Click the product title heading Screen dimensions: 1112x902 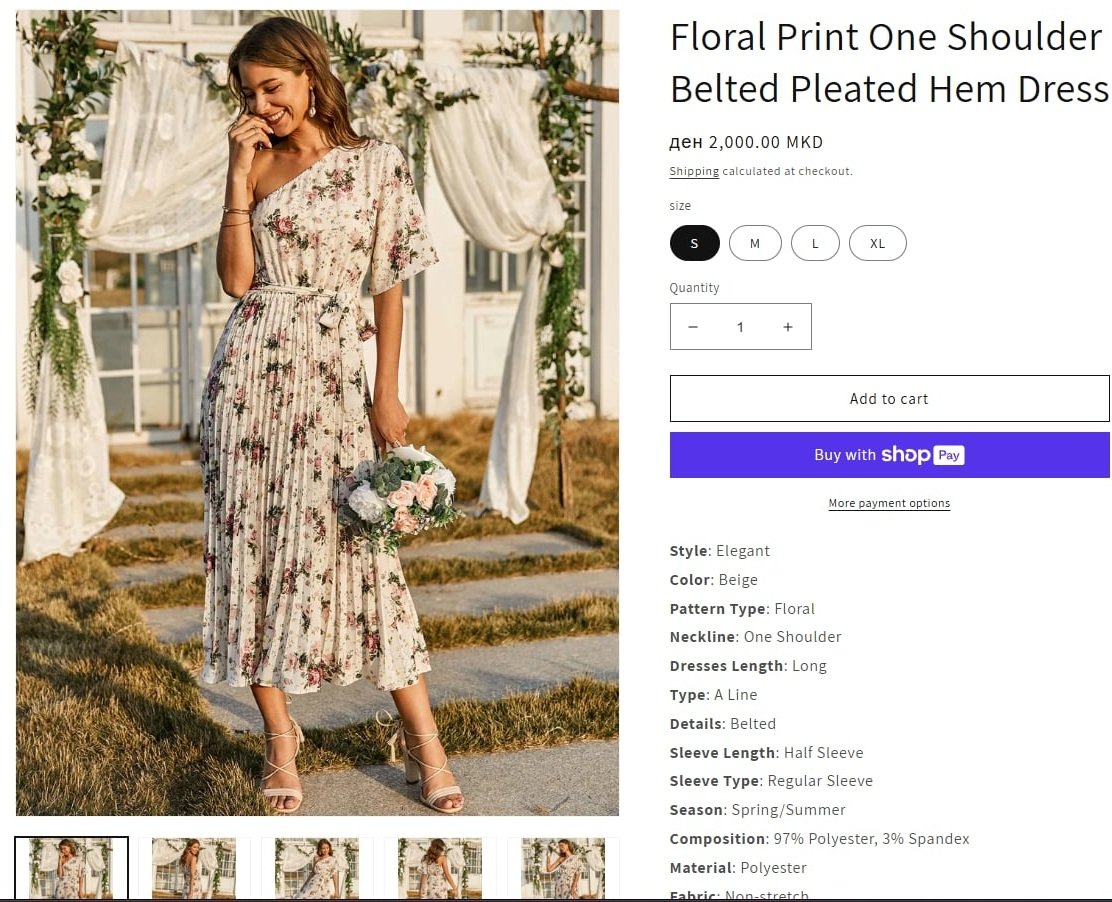click(888, 63)
